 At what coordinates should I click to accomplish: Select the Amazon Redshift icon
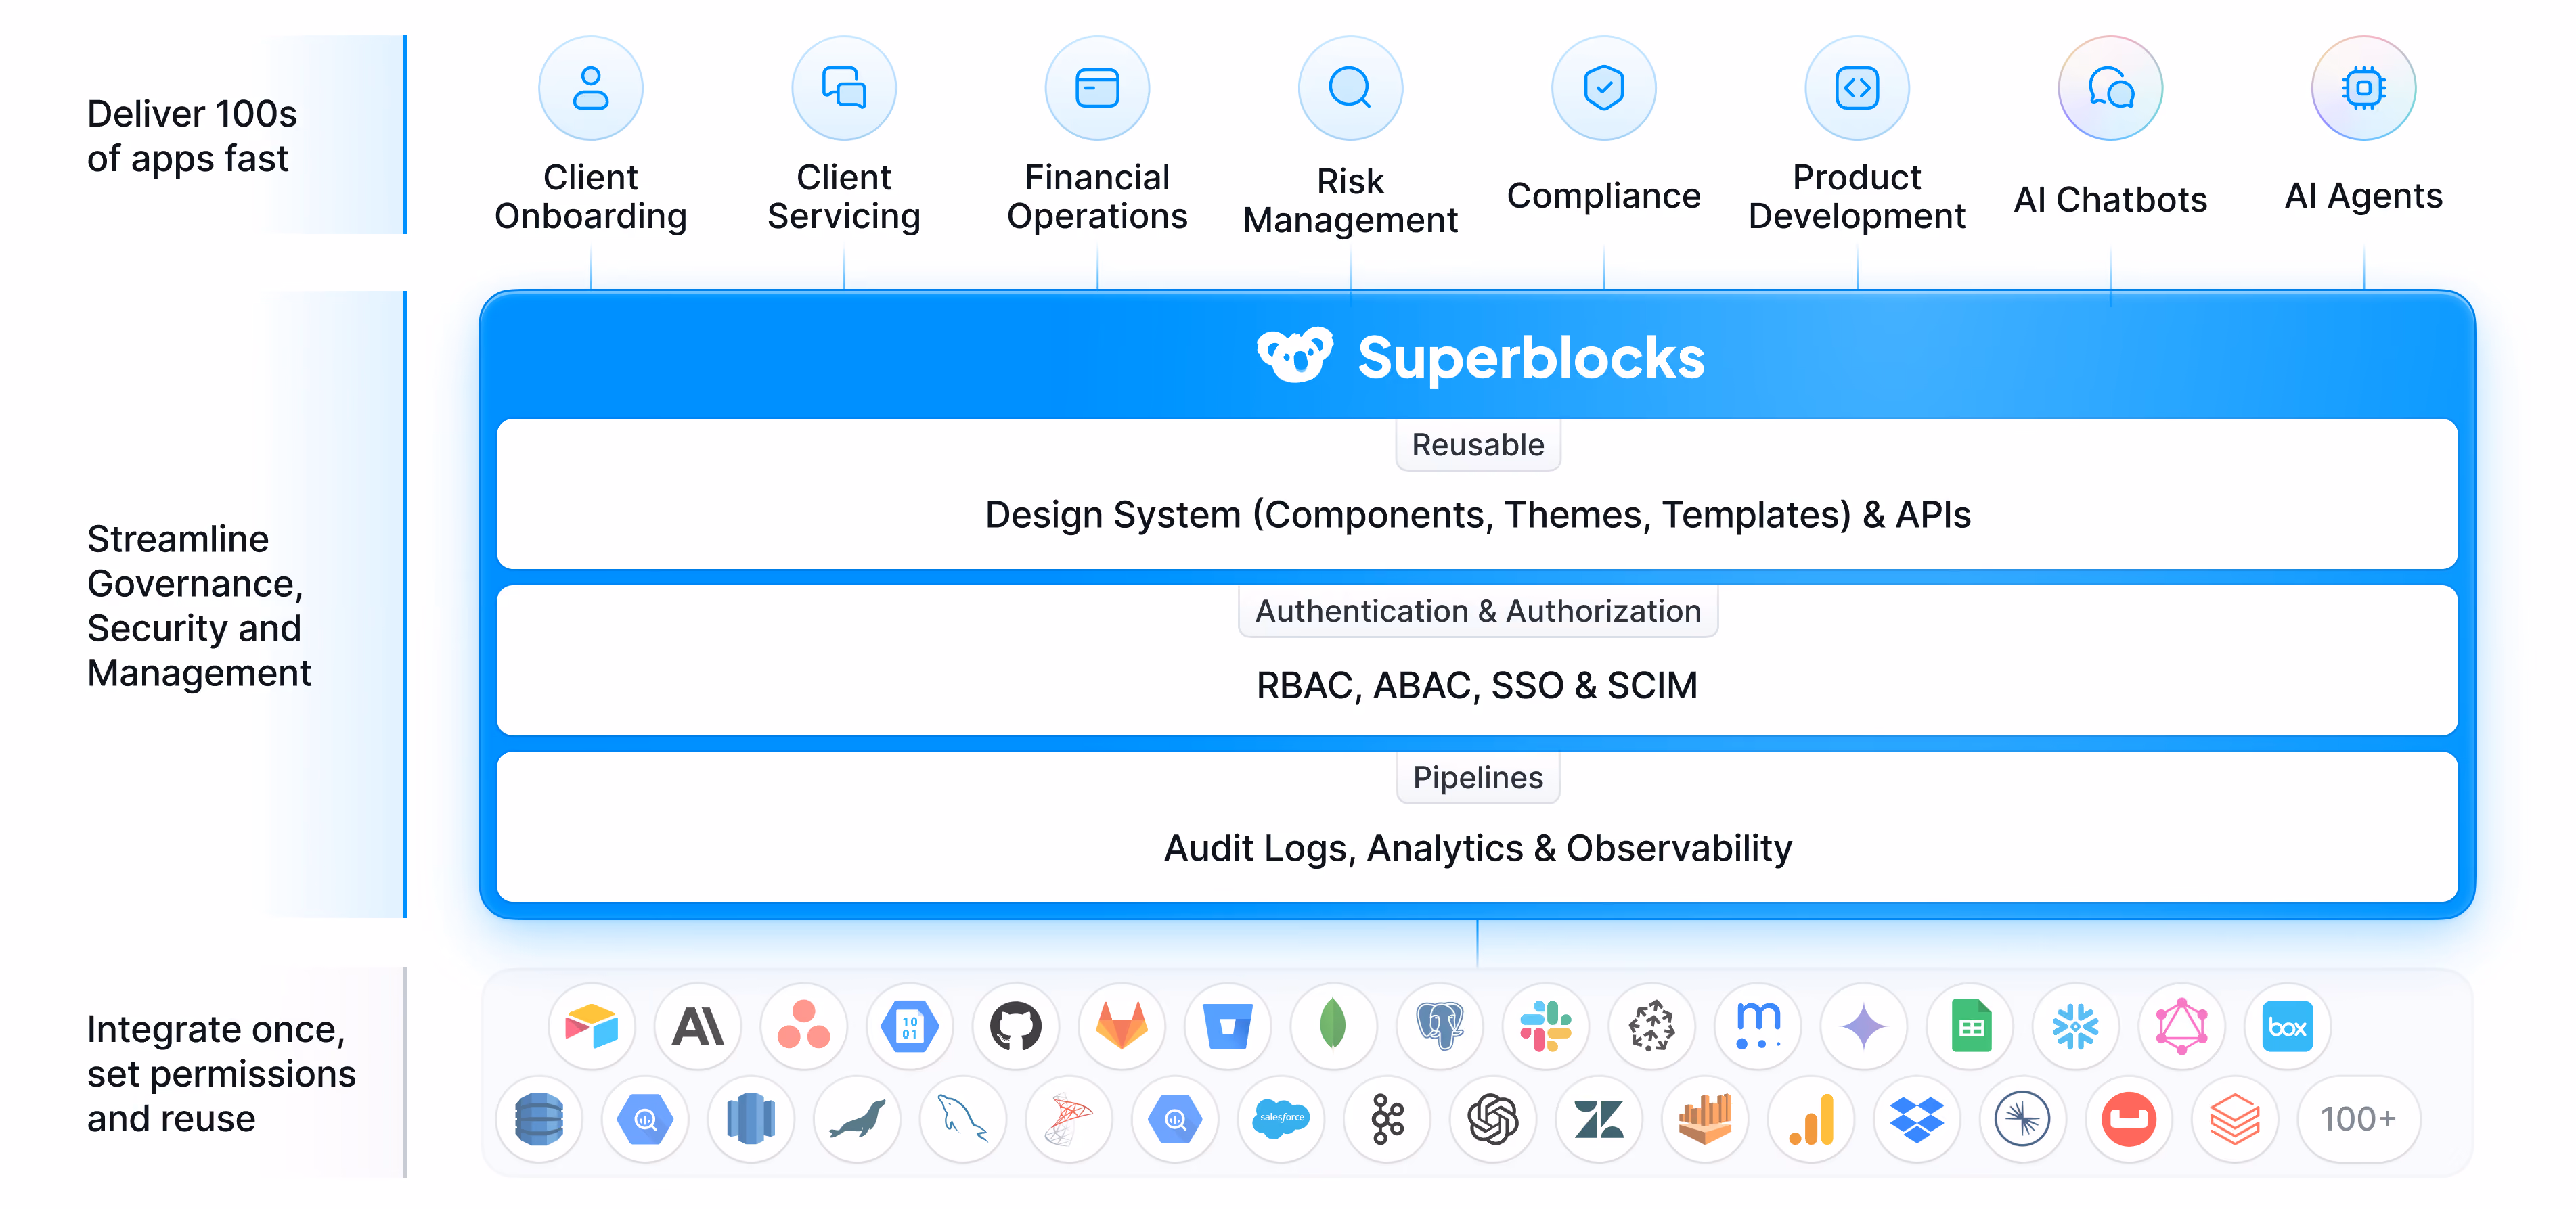[x=752, y=1119]
